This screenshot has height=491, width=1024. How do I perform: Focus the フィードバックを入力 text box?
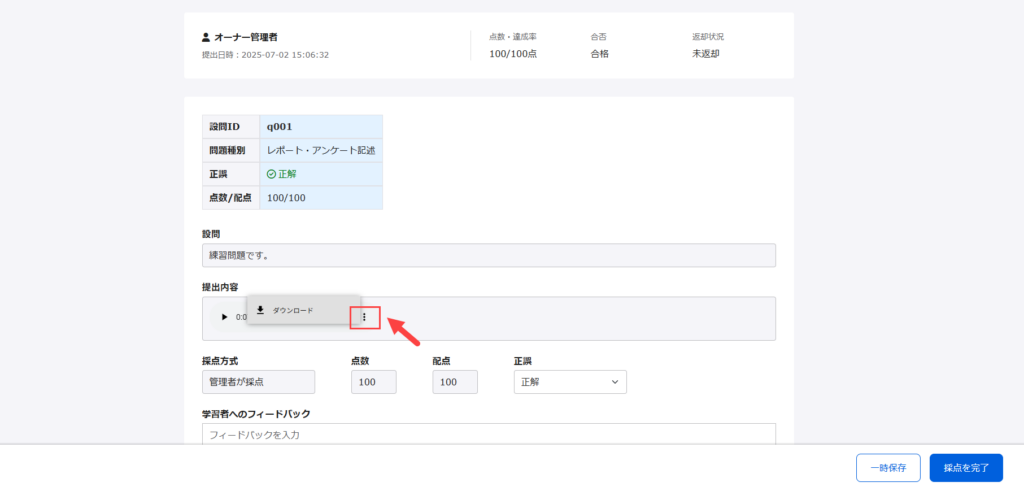click(489, 434)
